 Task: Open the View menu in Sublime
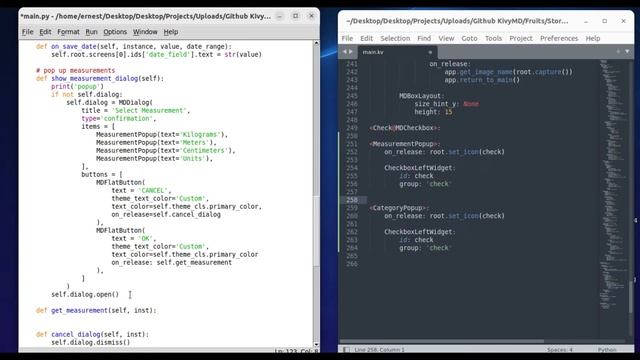click(x=446, y=38)
